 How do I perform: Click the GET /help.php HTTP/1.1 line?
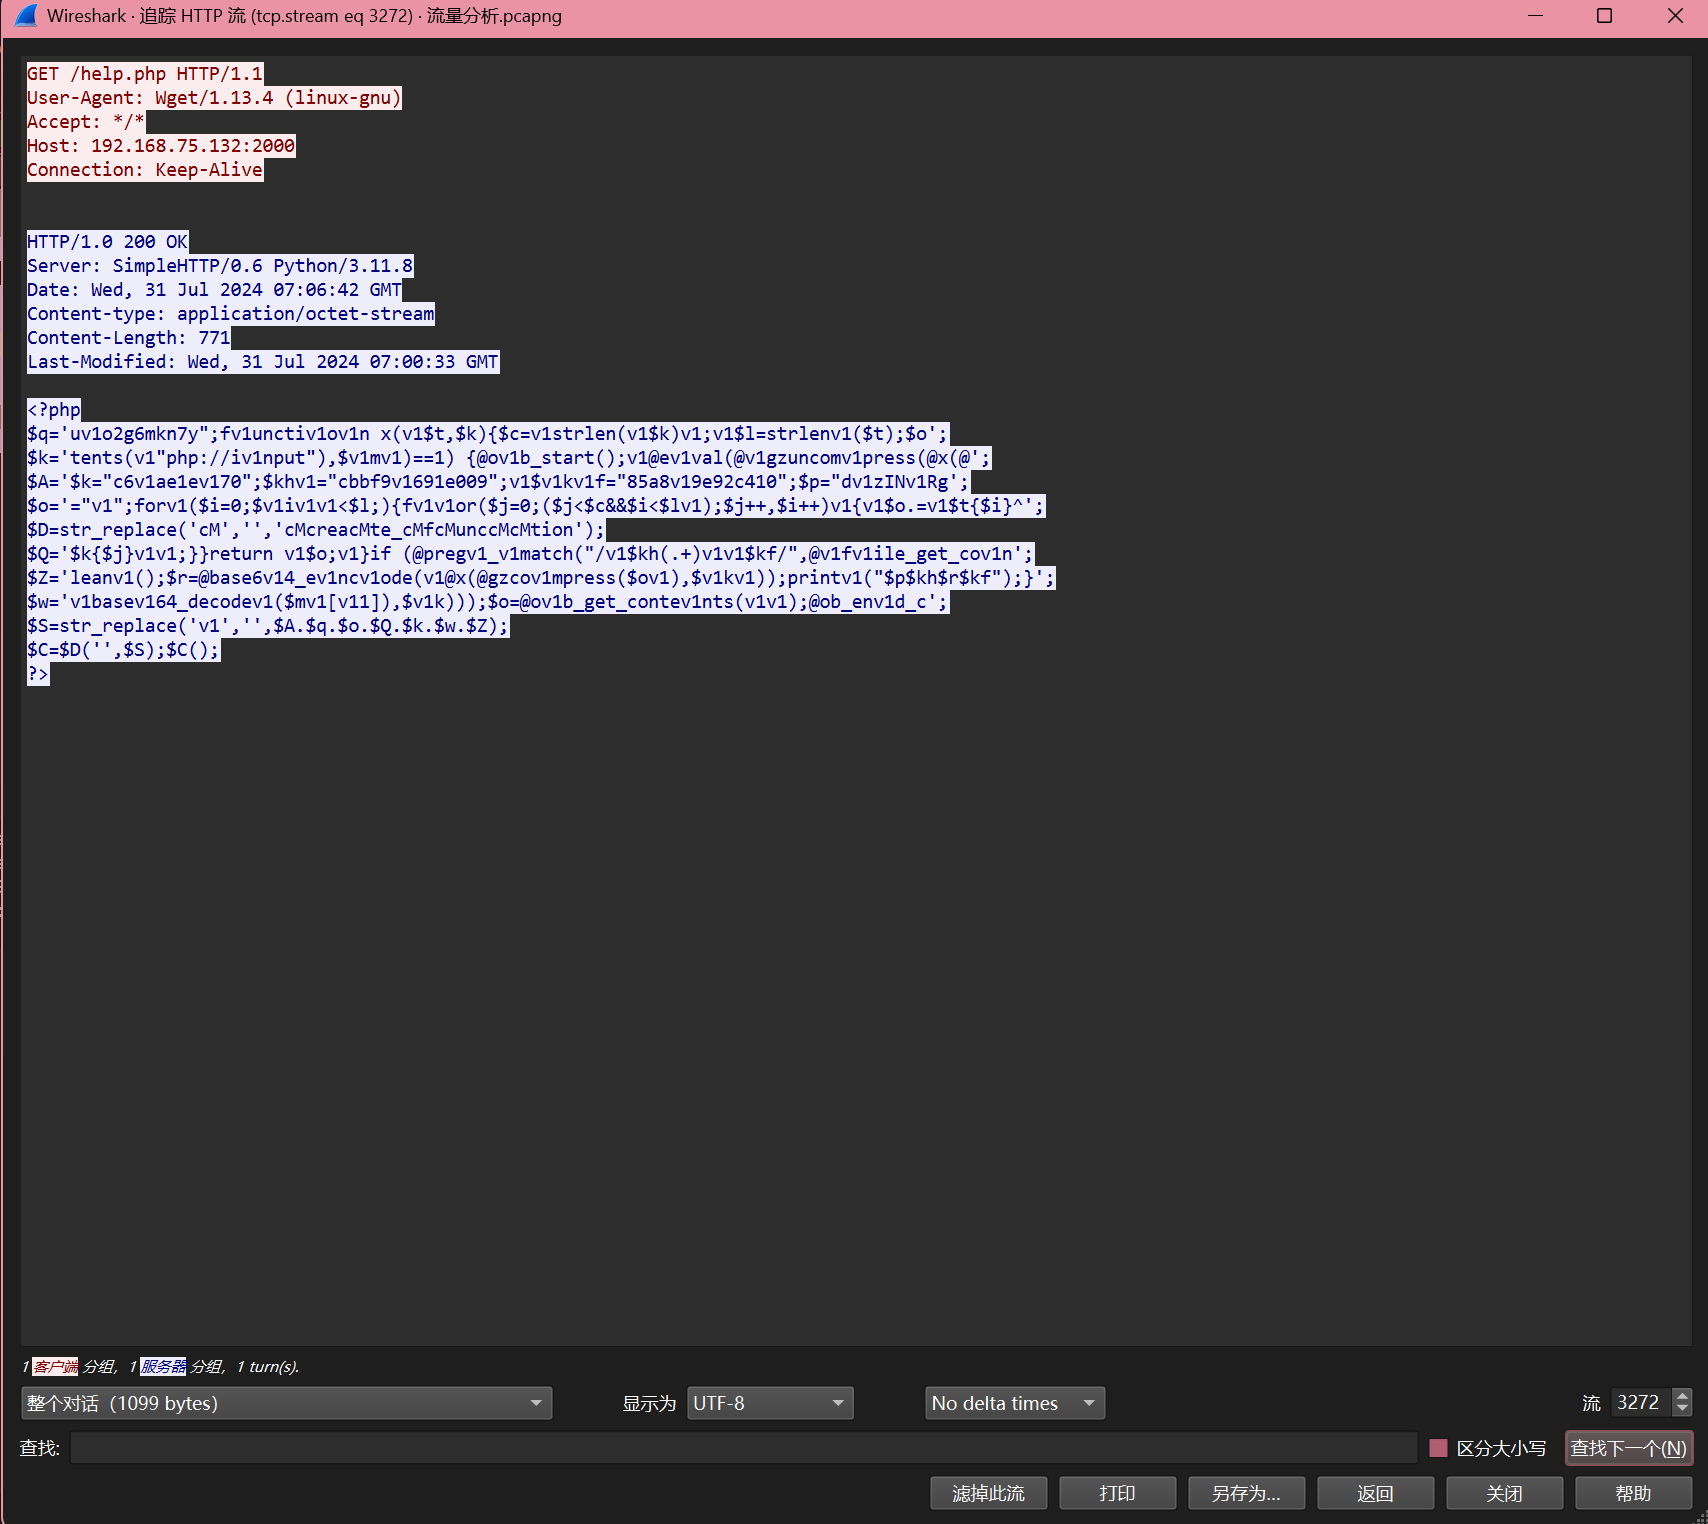pos(145,74)
